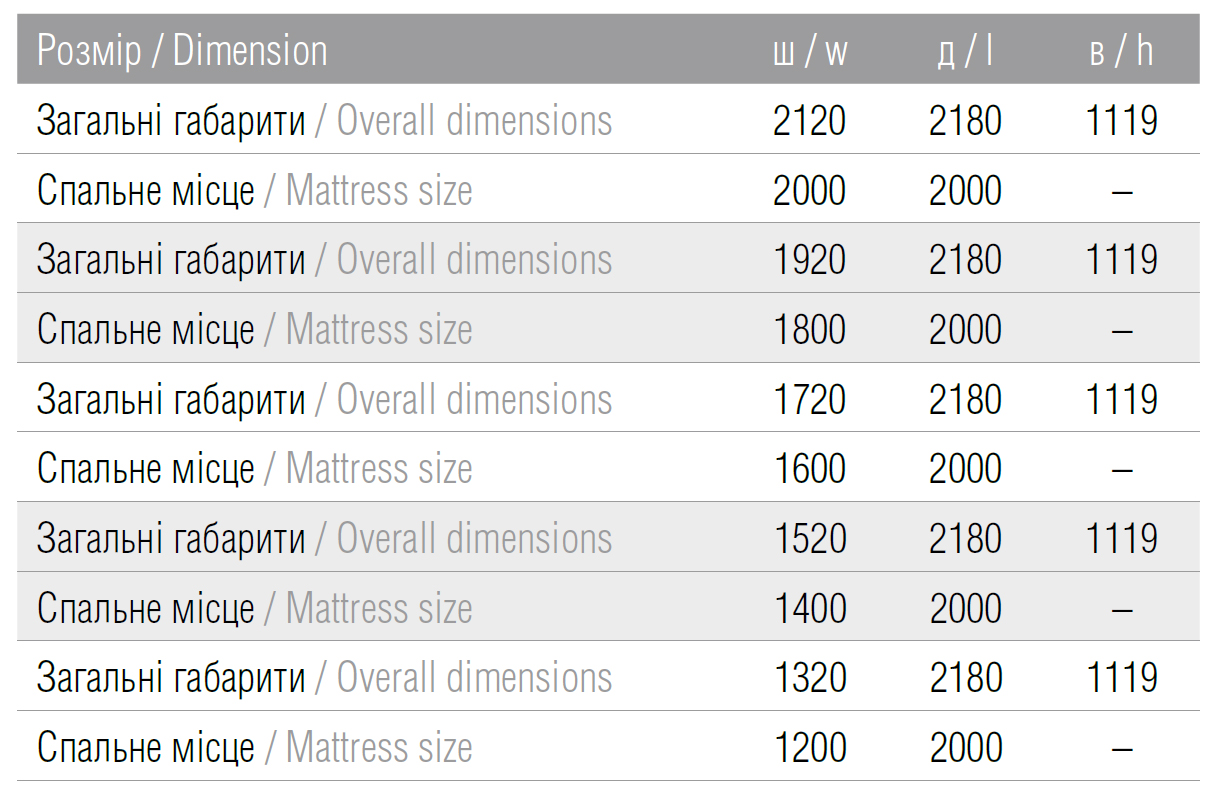Image resolution: width=1222 pixels, height=799 pixels.
Task: Click the height dash in the 1800 row
Action: [x=1122, y=331]
